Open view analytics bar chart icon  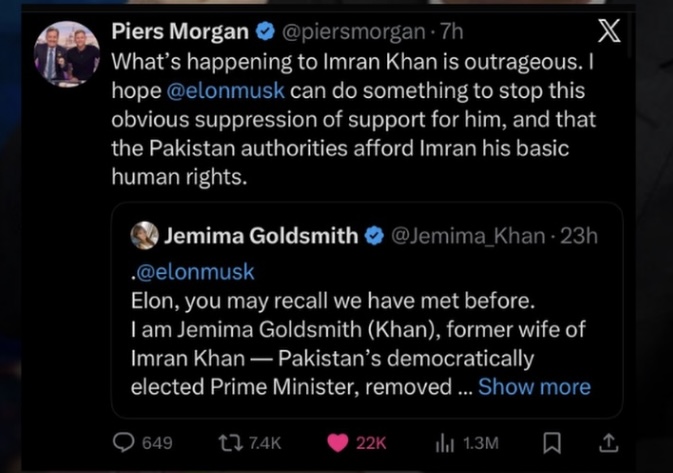(443, 443)
